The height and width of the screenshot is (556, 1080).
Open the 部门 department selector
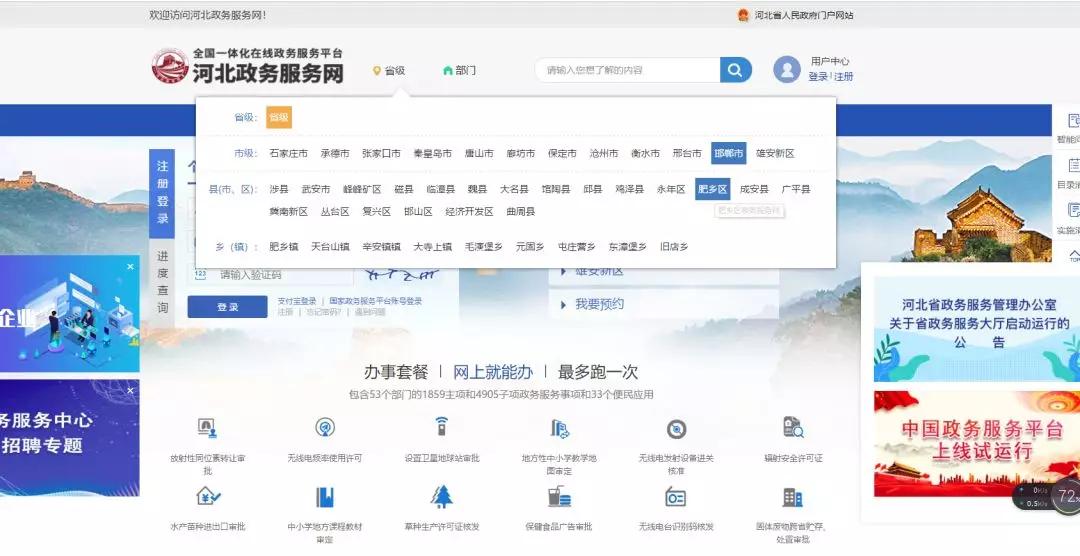(x=459, y=71)
